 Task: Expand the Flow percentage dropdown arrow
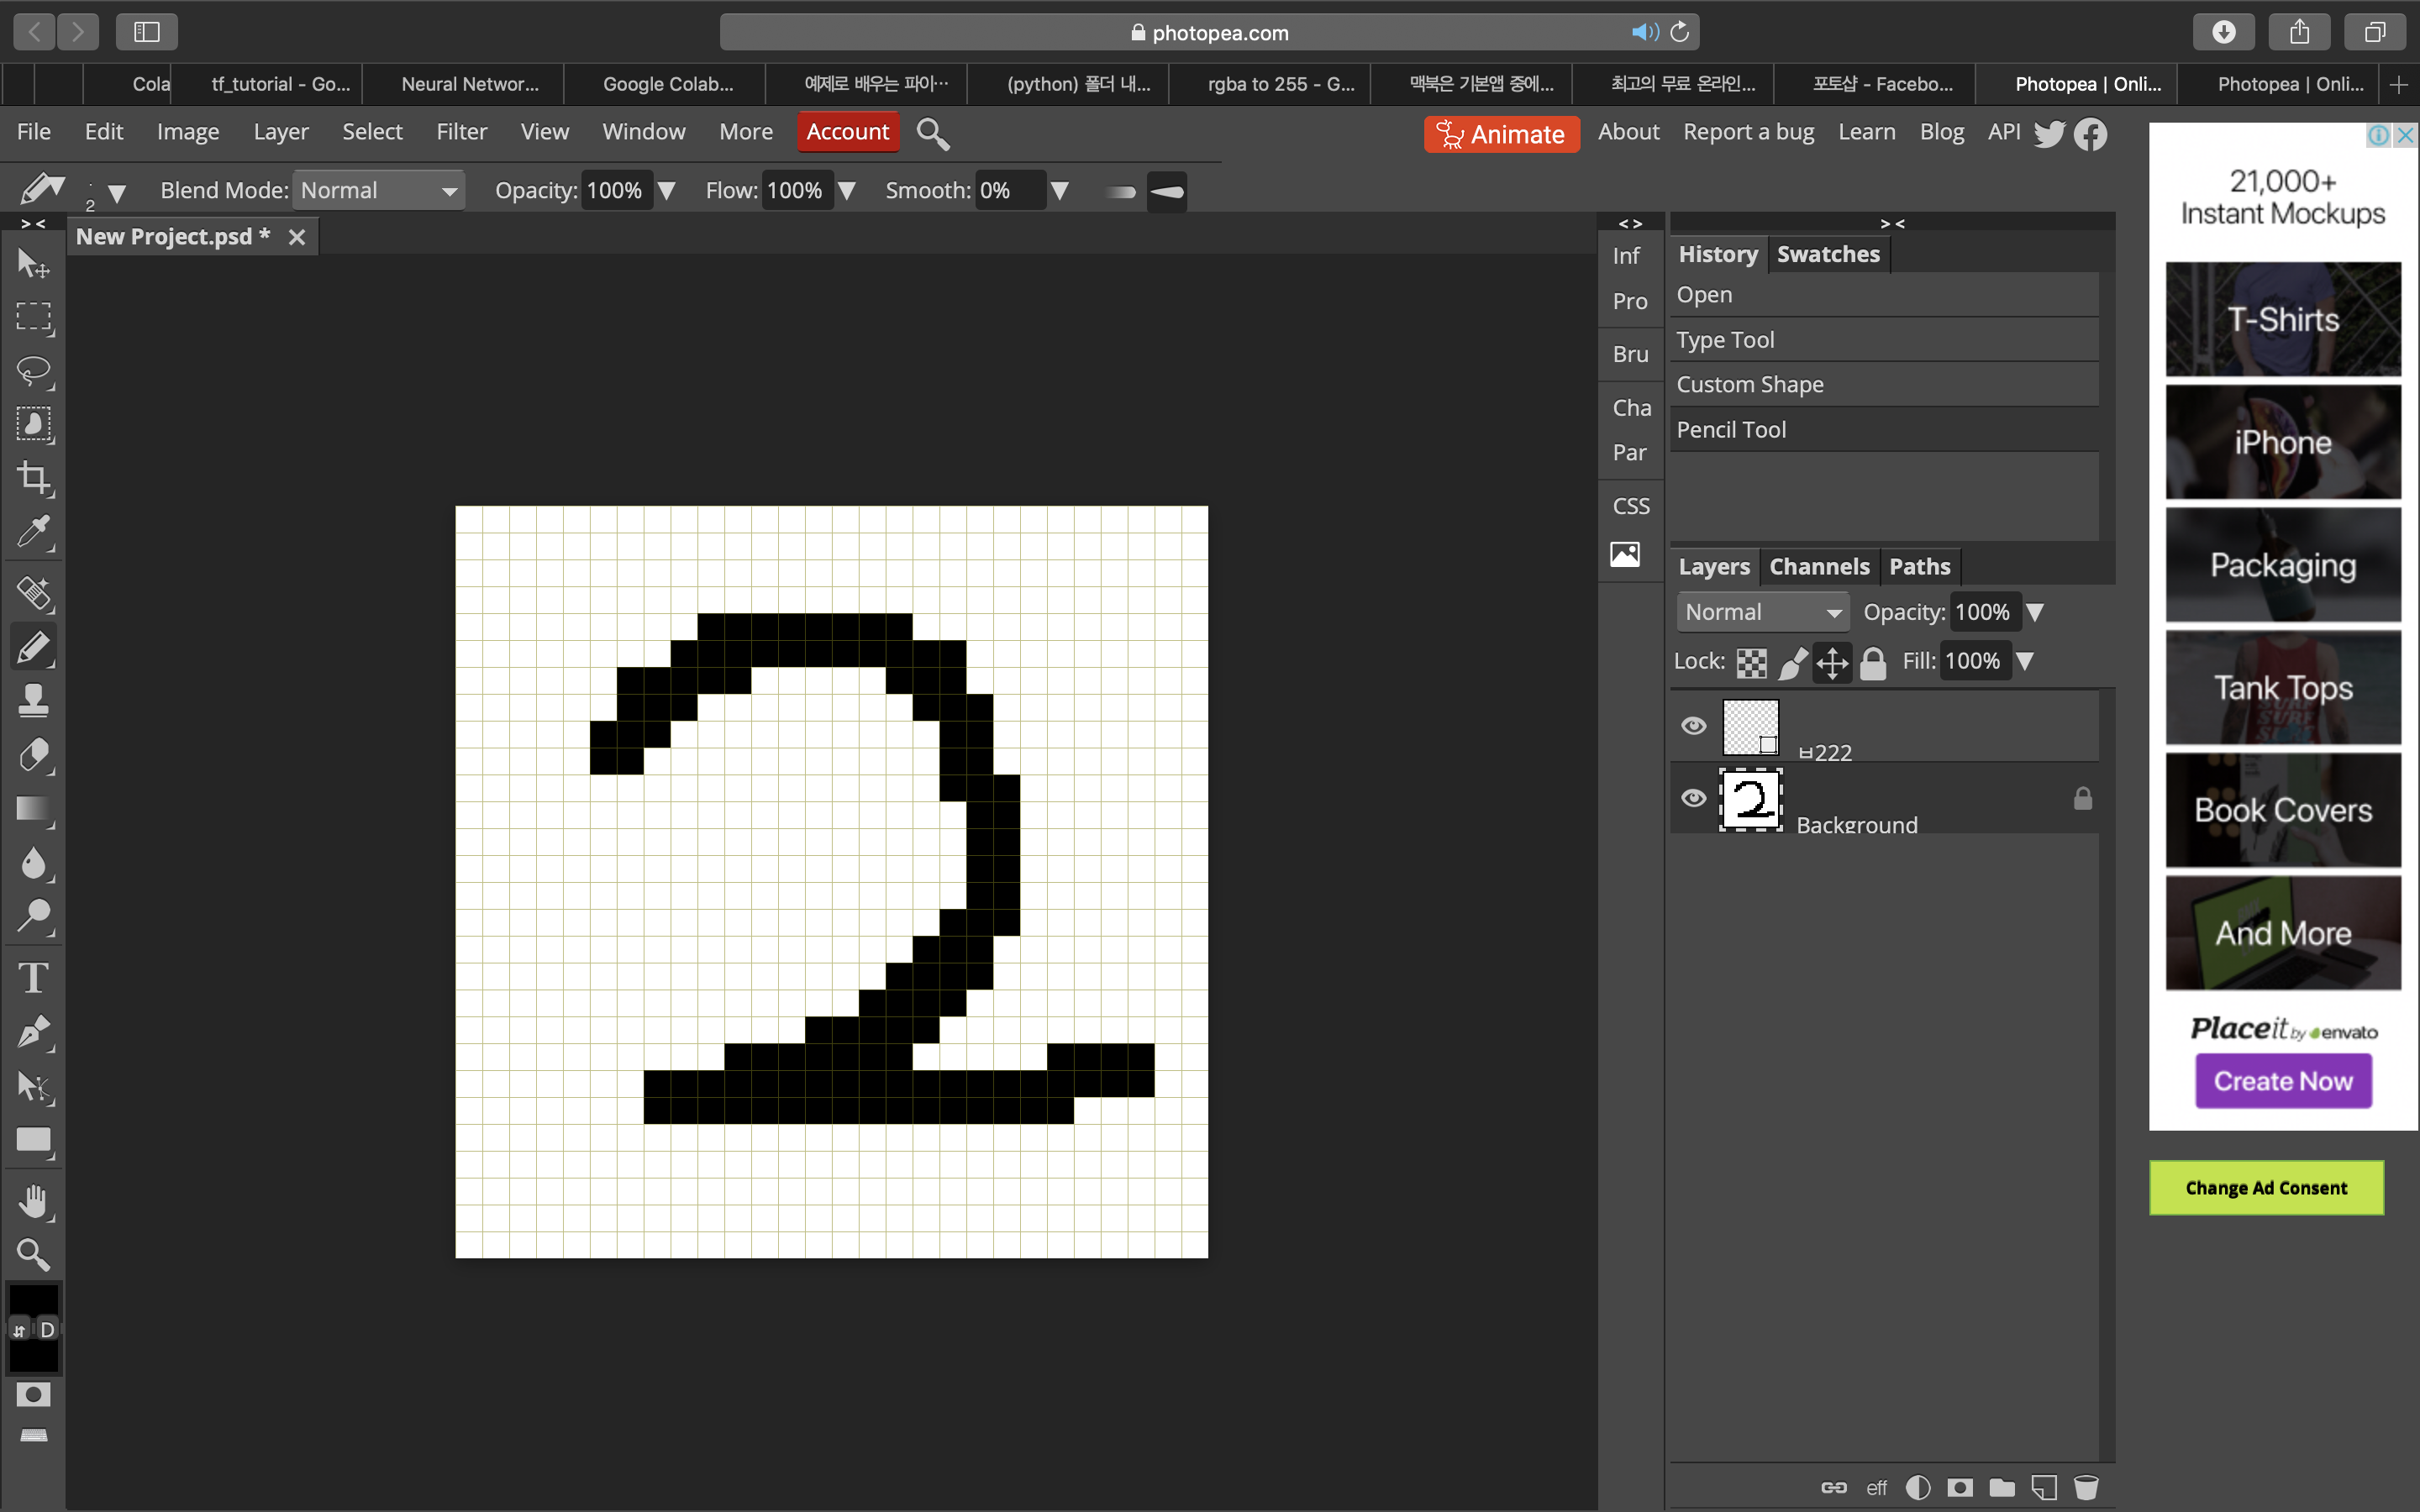(x=847, y=190)
